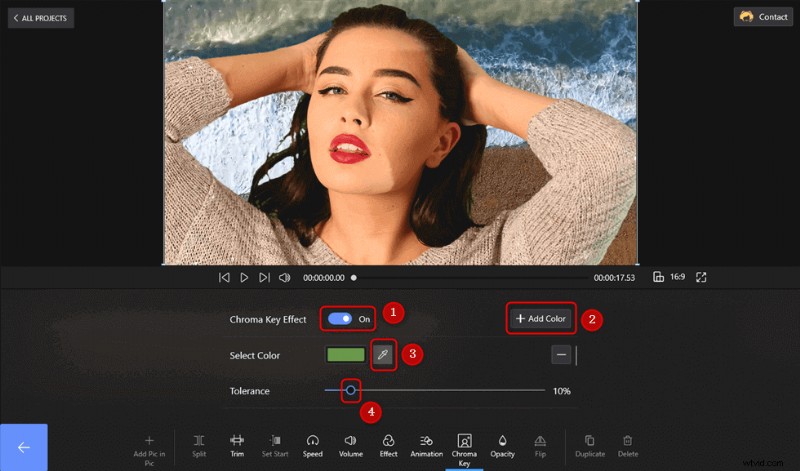Open the Effect tool
Viewport: 800px width, 471px height.
tap(388, 446)
